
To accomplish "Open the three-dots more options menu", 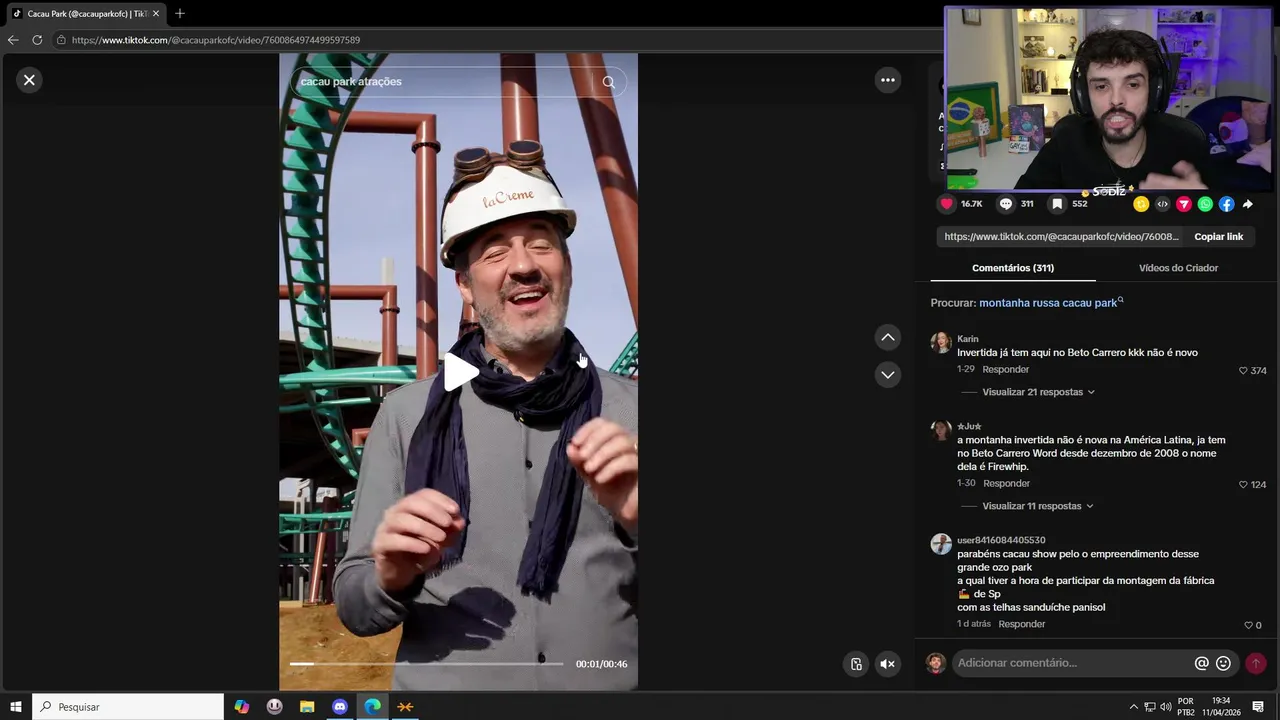I will (888, 80).
